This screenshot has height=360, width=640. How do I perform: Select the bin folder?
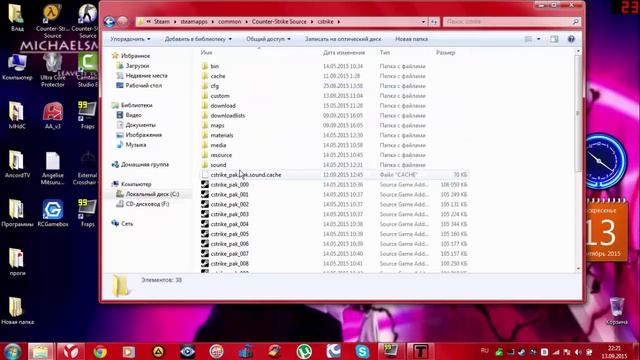coord(215,66)
